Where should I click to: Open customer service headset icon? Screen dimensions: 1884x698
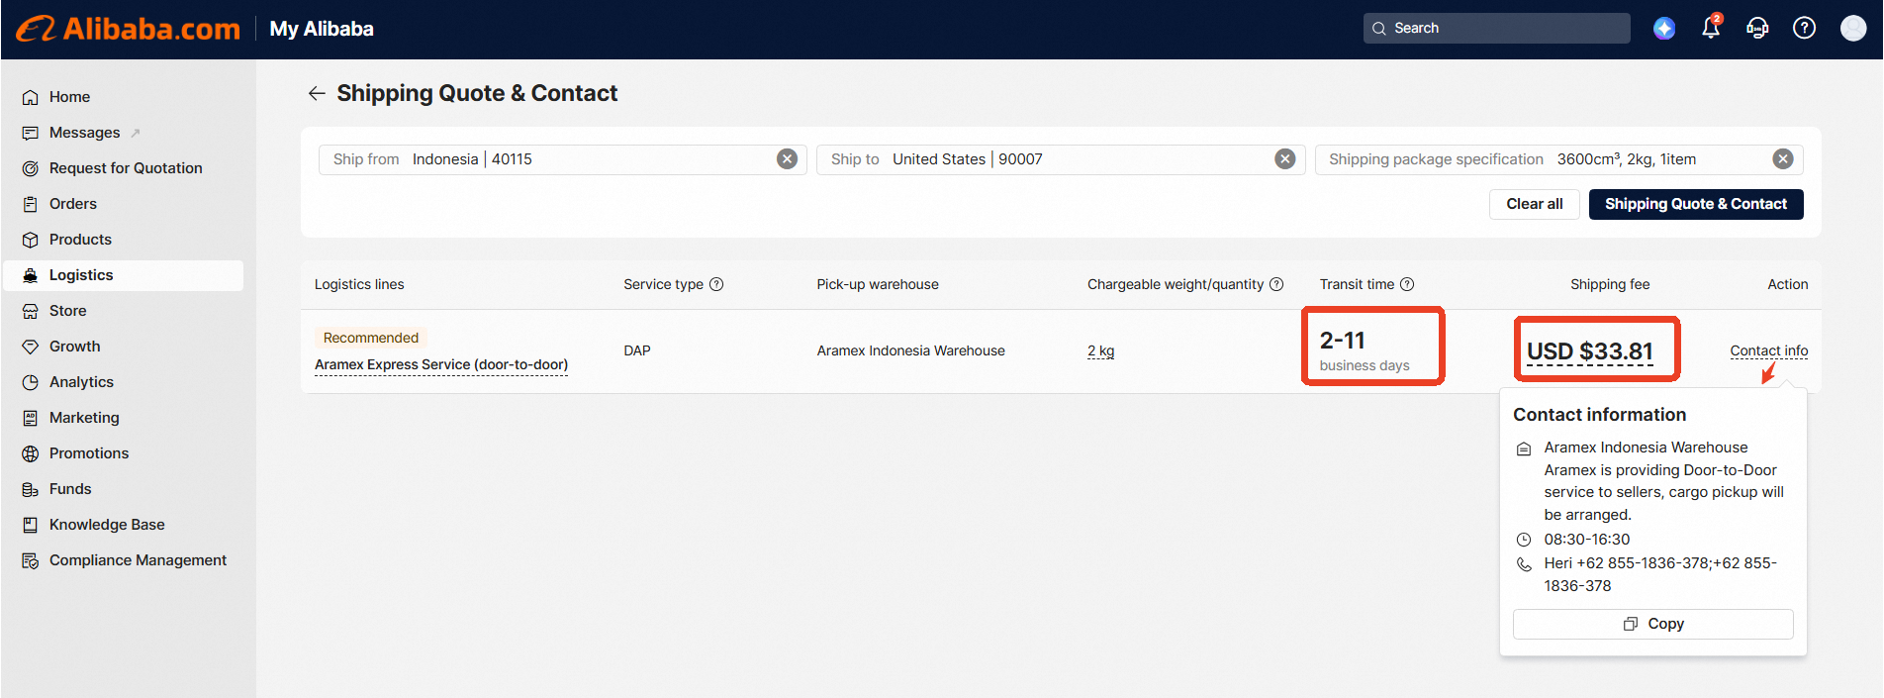[1757, 28]
